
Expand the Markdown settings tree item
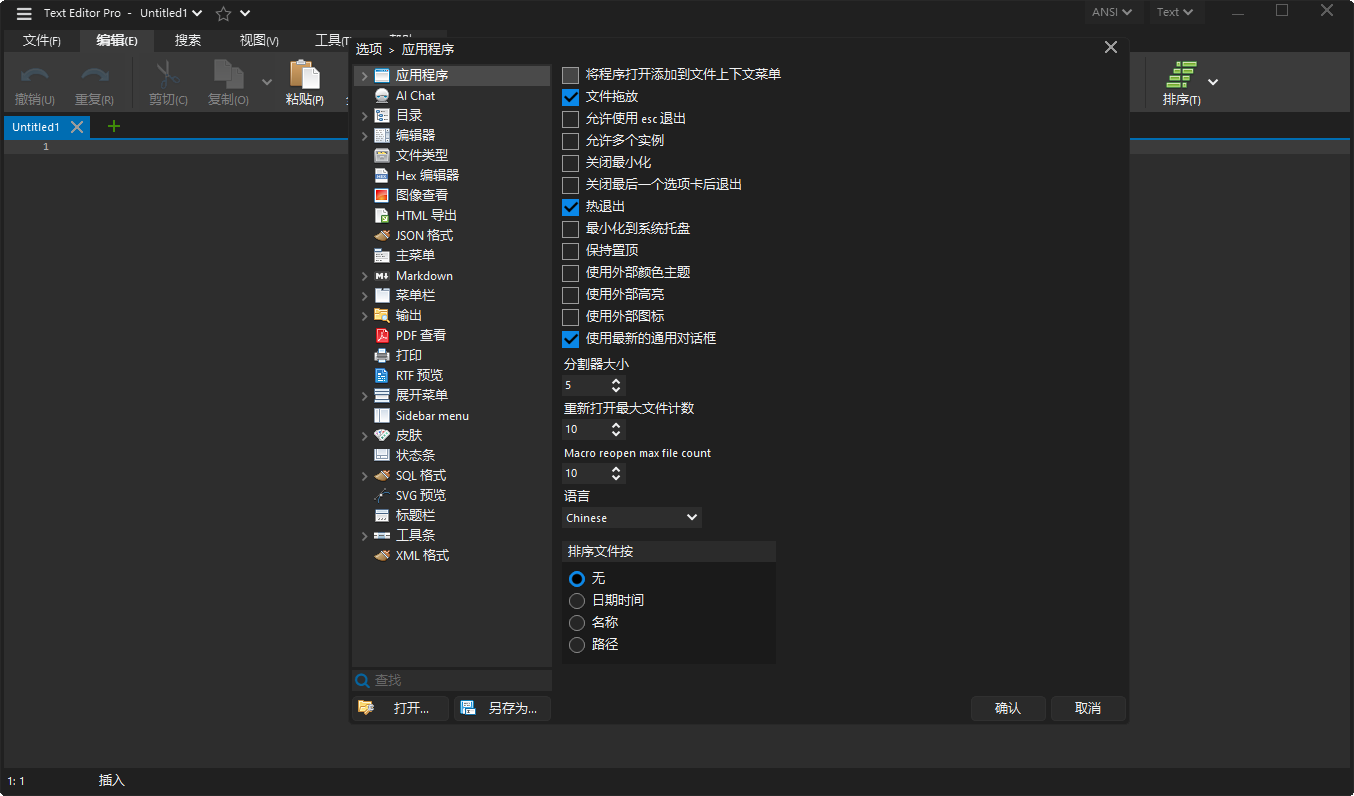[x=364, y=275]
